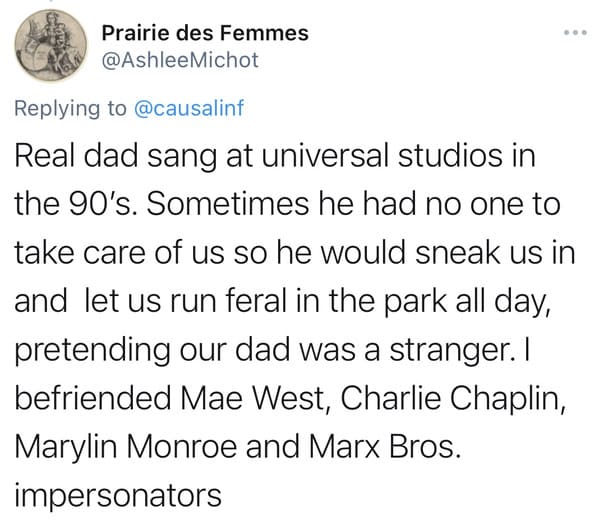Screen dimensions: 599x521
Task: Open the Prairie des Femmes display name
Action: (x=205, y=33)
